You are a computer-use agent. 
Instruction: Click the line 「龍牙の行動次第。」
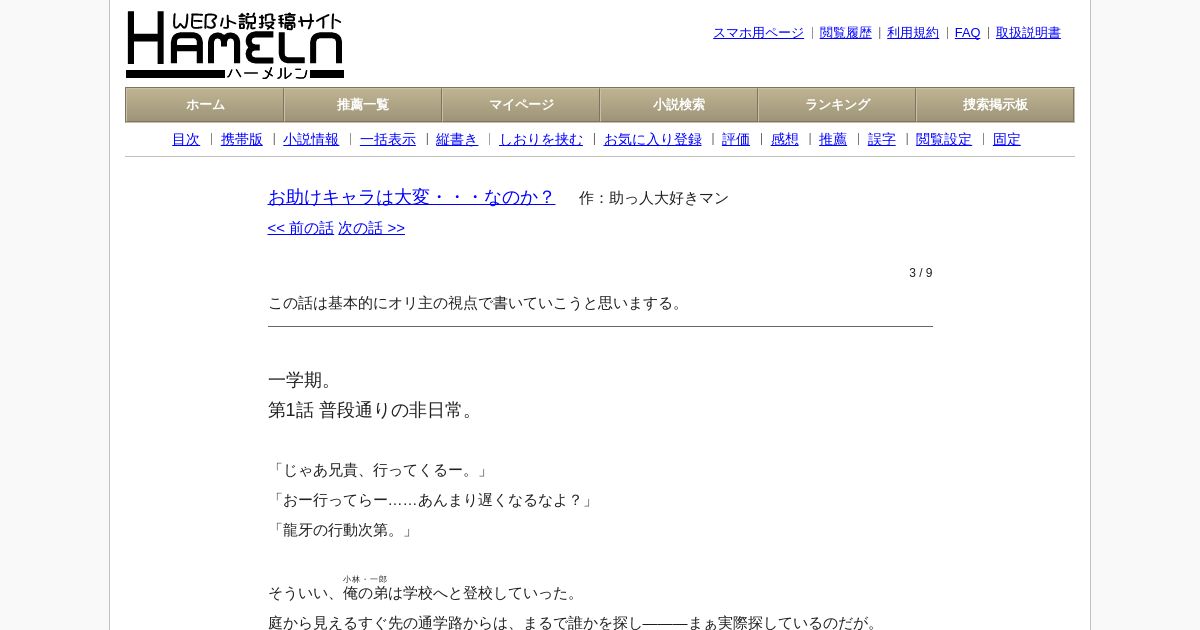343,530
